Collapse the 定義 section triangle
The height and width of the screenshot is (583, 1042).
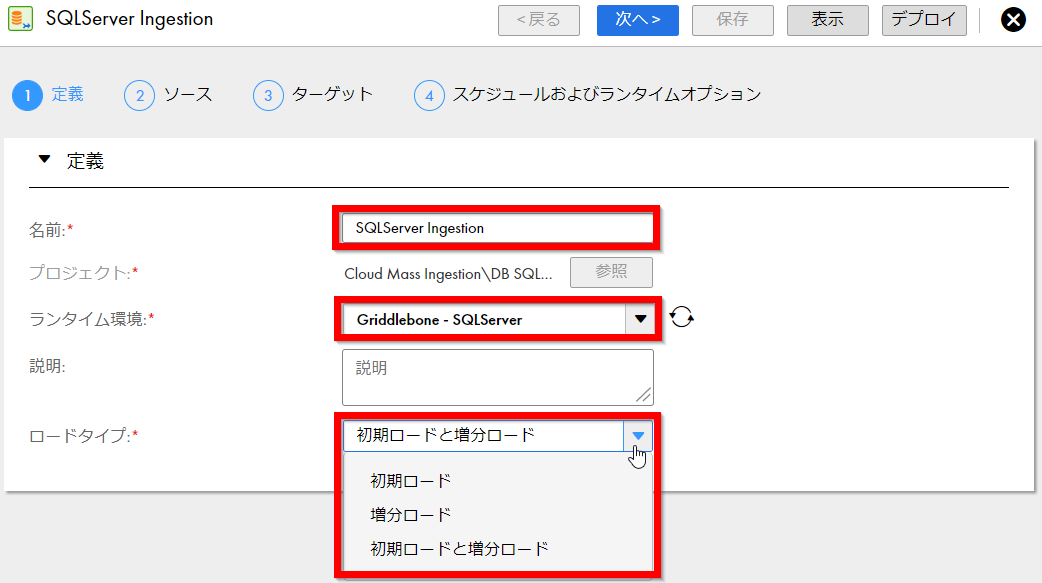(x=45, y=160)
